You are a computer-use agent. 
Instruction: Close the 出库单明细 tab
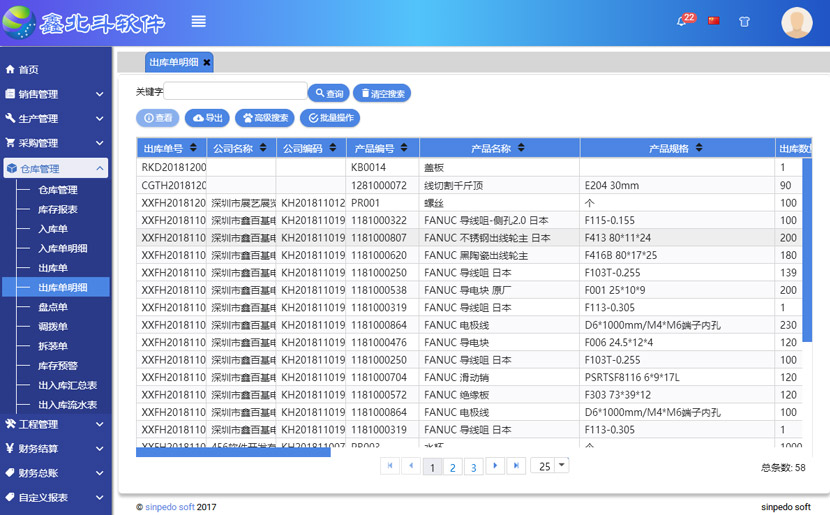pos(207,62)
